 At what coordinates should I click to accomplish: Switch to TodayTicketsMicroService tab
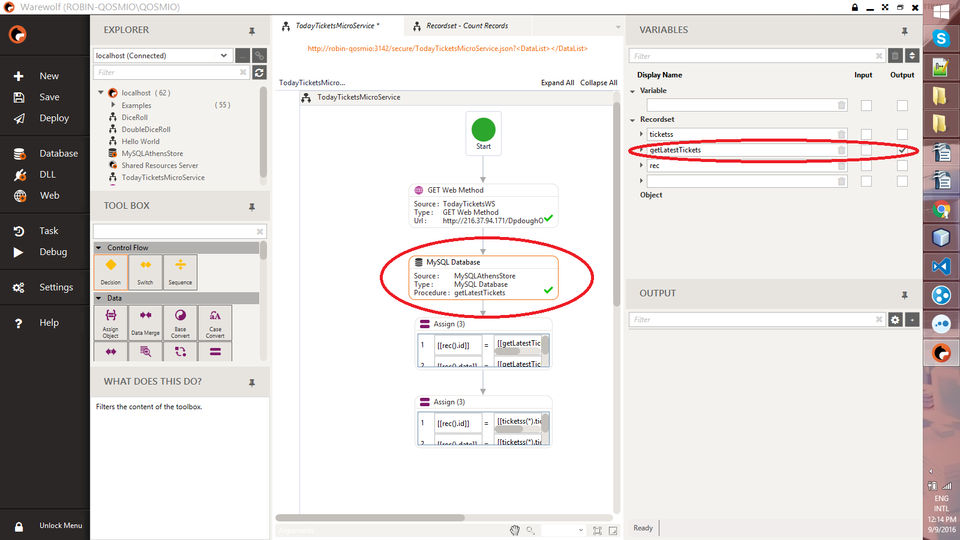point(336,26)
